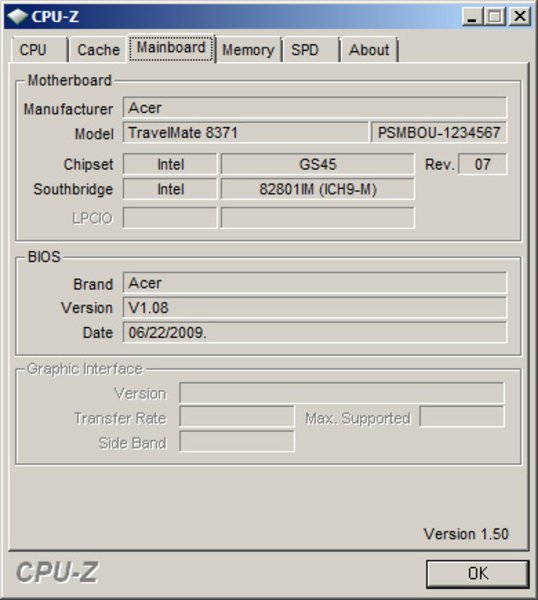Click the Transfer Rate label
Image resolution: width=538 pixels, height=600 pixels.
tap(120, 418)
